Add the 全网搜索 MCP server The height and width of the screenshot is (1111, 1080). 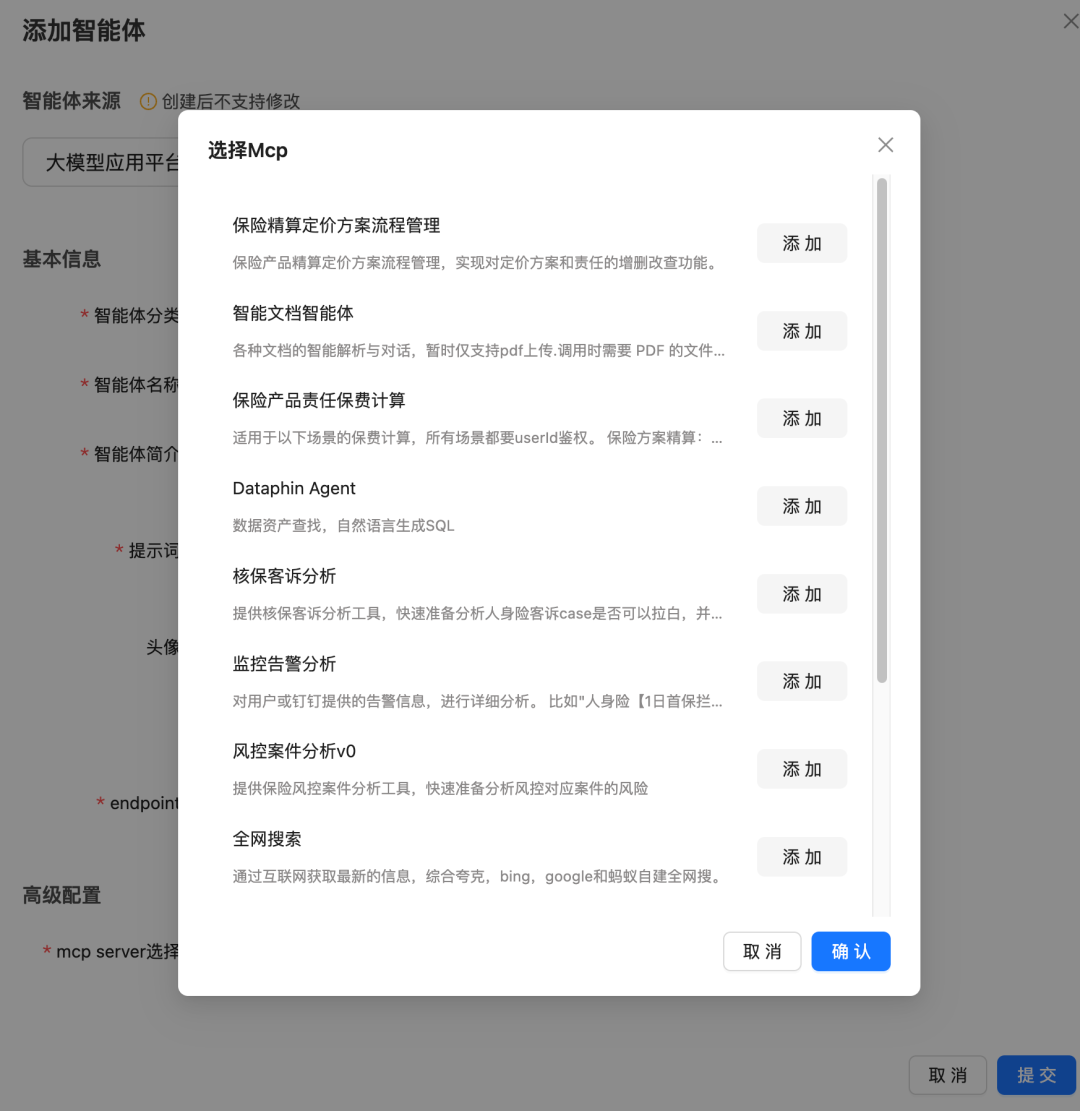pyautogui.click(x=801, y=856)
